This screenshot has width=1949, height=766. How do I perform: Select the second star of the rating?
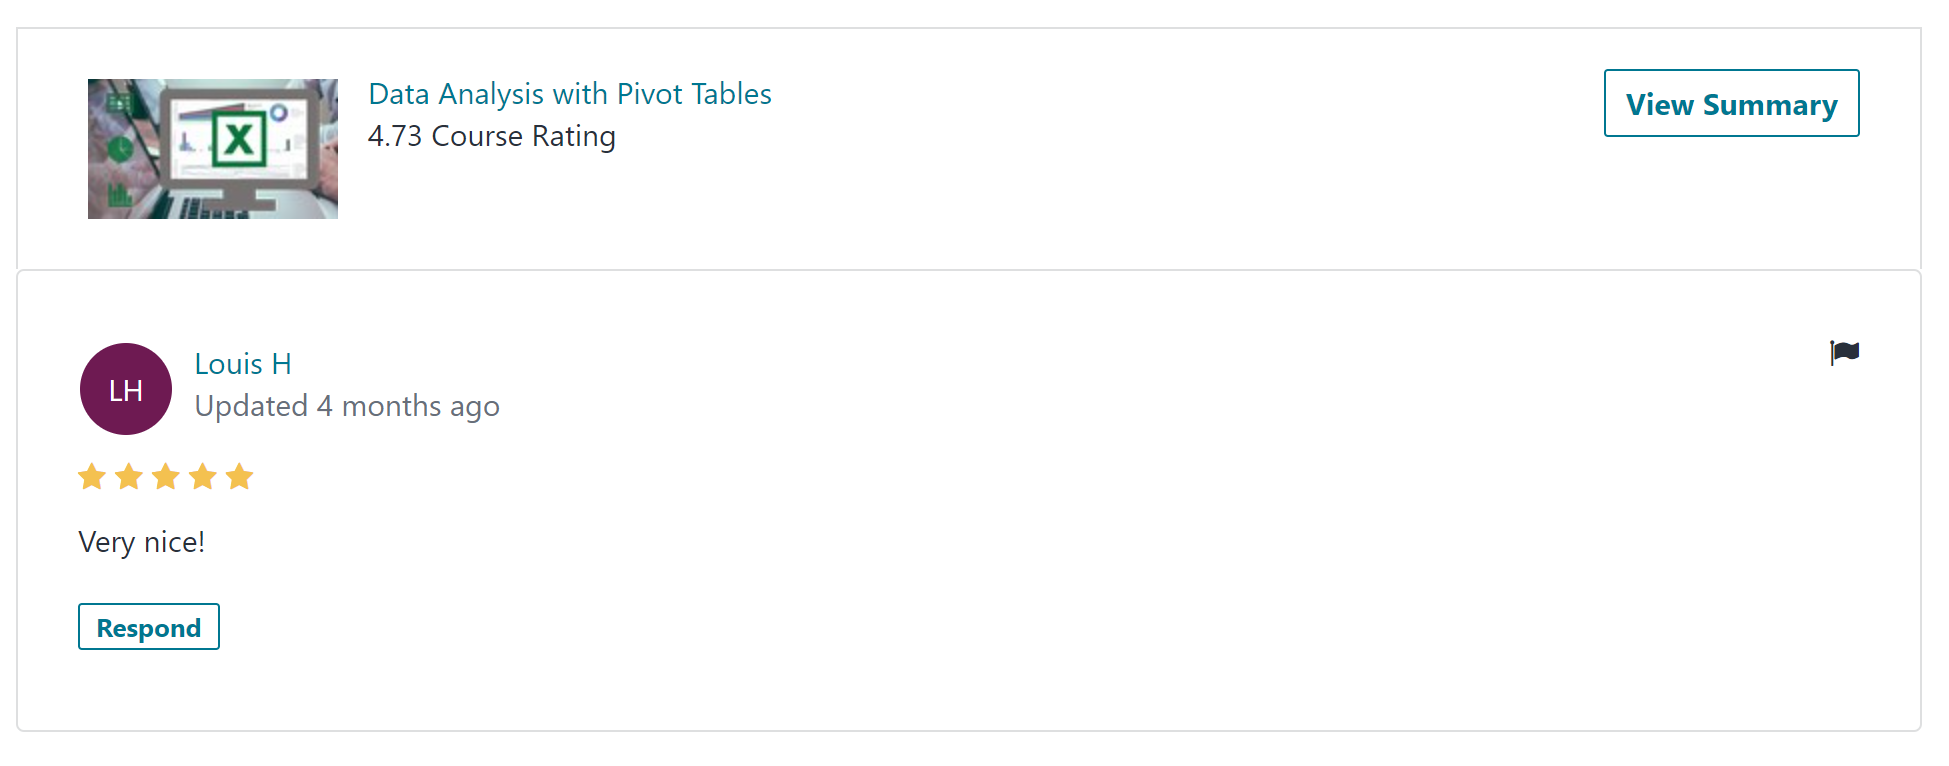(x=129, y=477)
